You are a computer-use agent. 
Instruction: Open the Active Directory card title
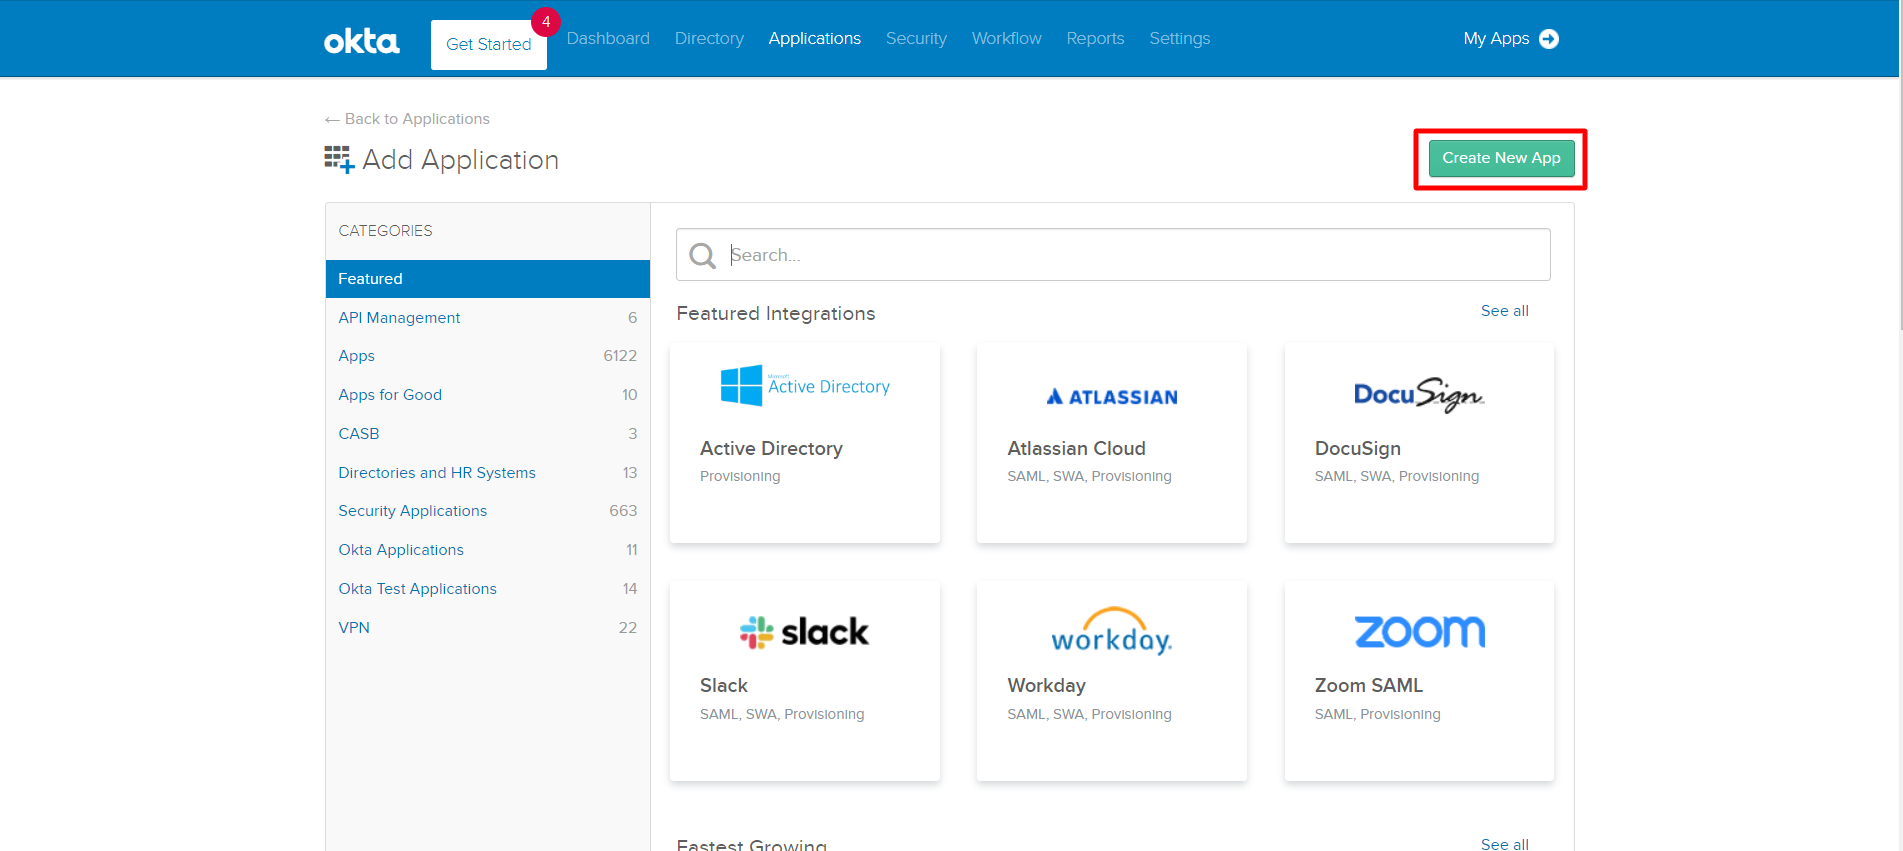click(771, 449)
